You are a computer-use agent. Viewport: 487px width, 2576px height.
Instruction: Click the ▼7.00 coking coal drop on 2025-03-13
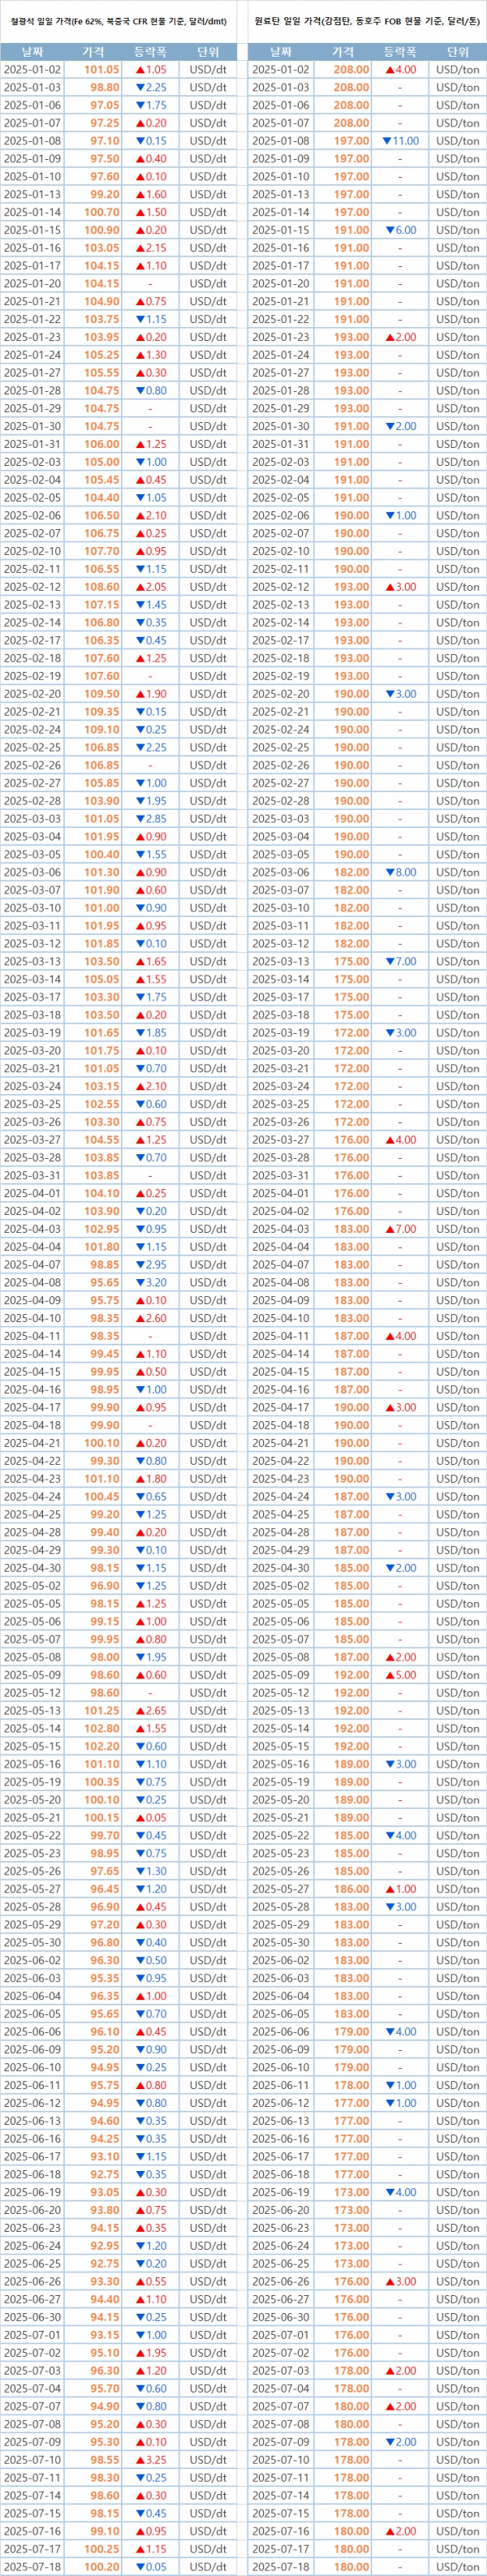coord(400,962)
